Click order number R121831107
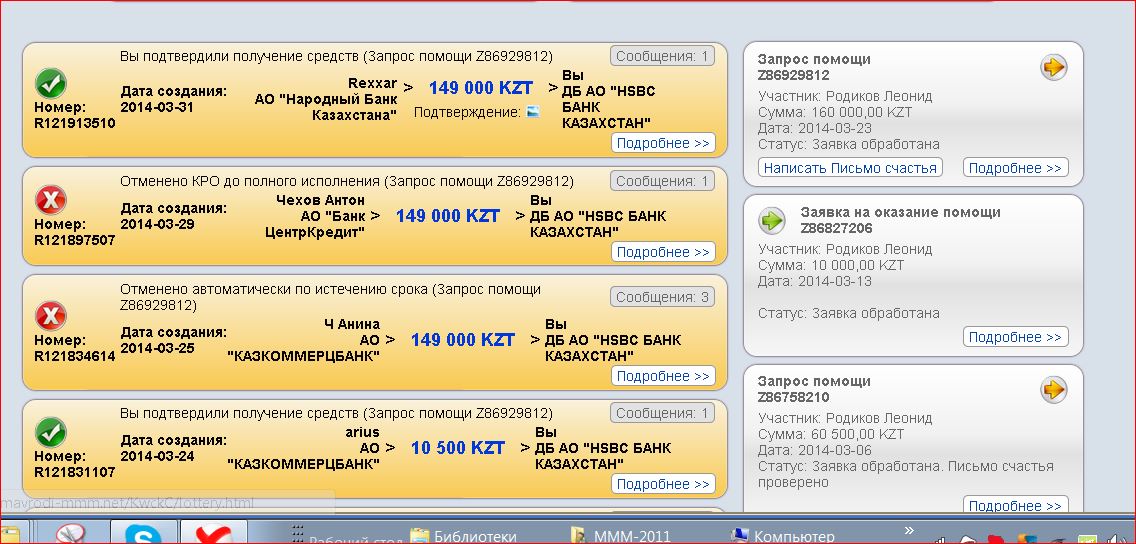 pos(75,472)
